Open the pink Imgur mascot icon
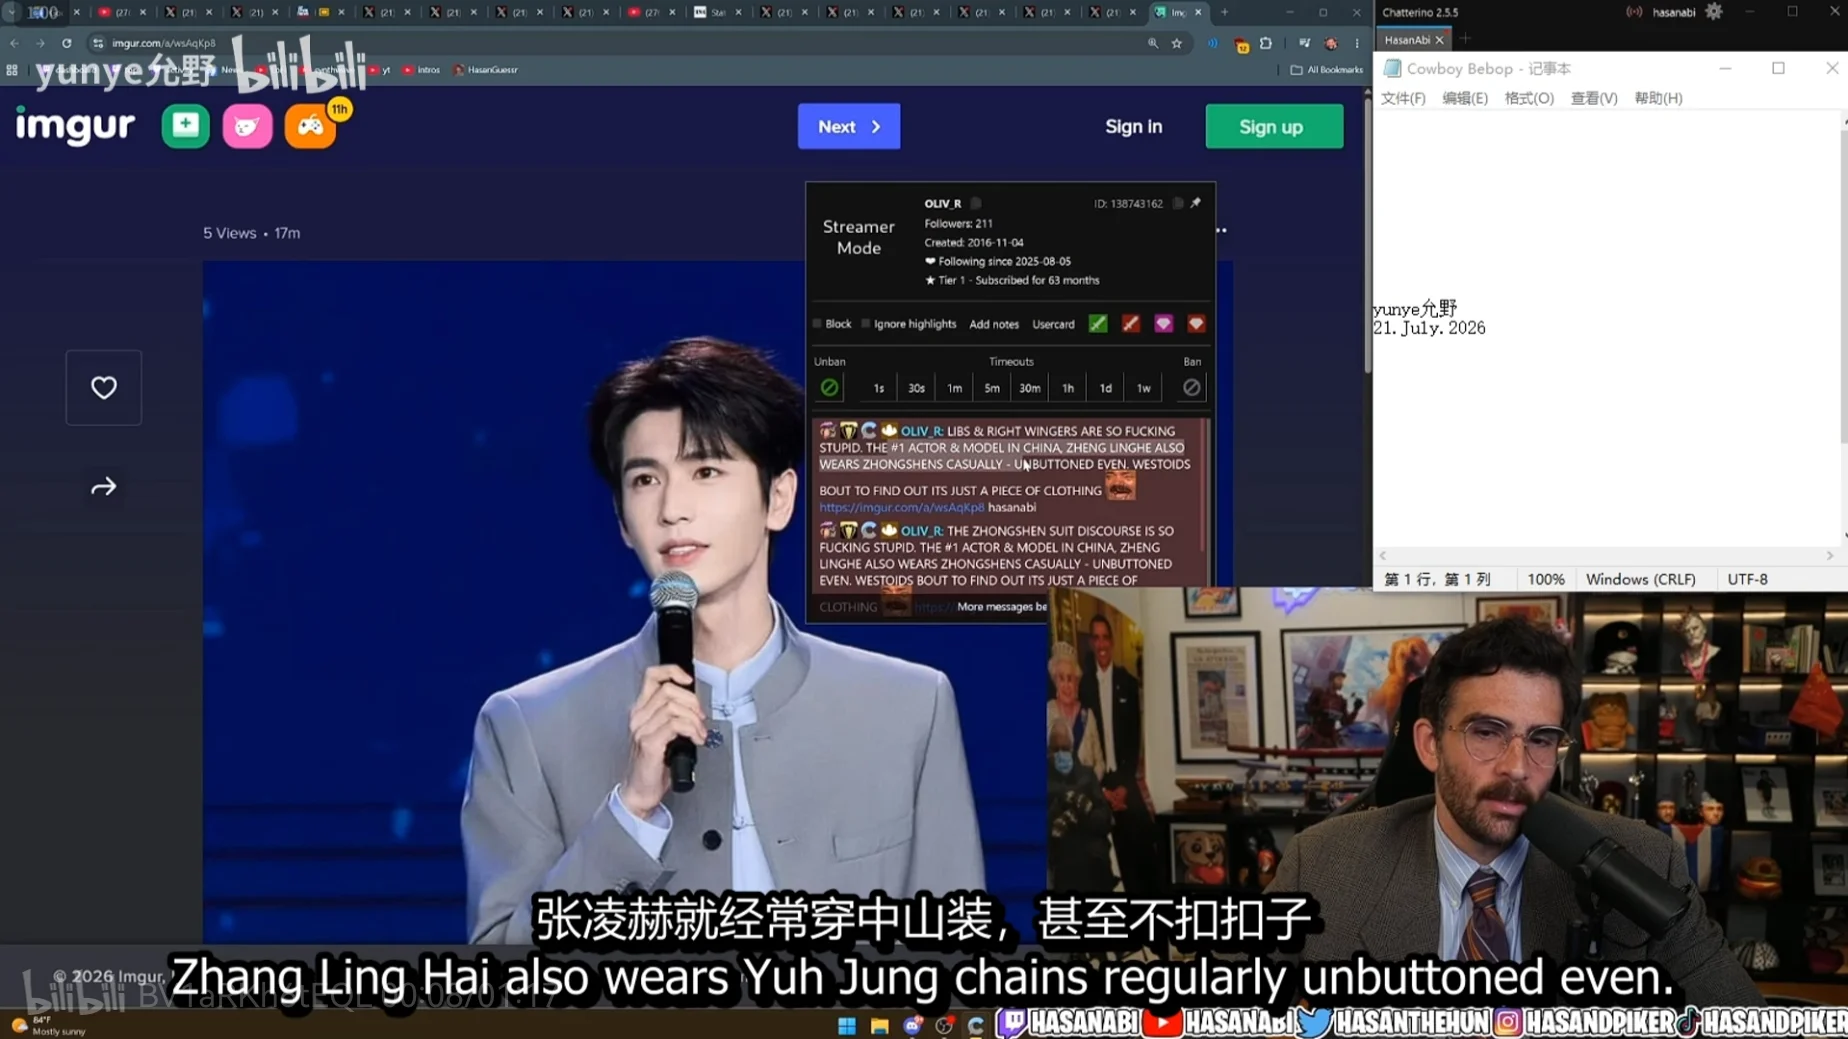1848x1039 pixels. click(247, 126)
